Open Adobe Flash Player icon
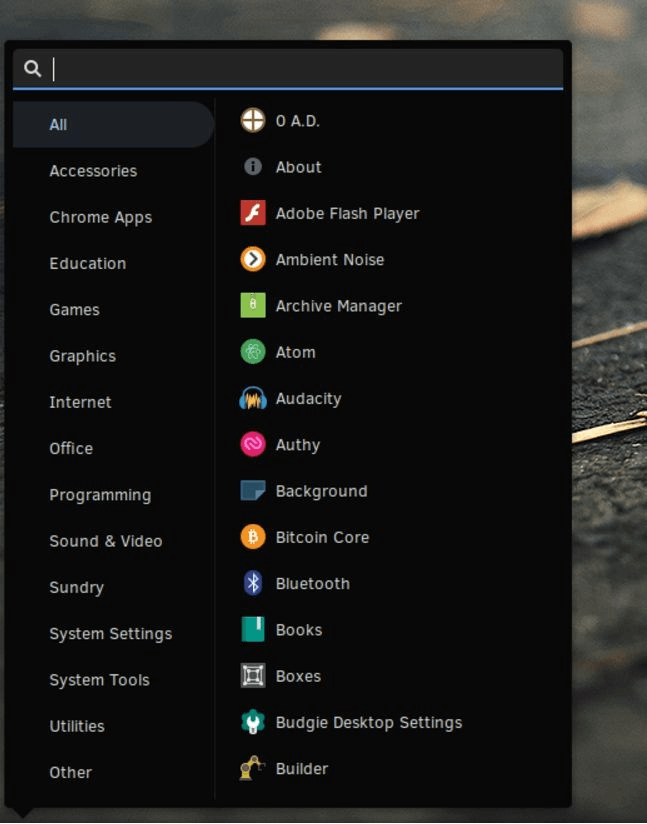This screenshot has height=824, width=647. [x=253, y=213]
